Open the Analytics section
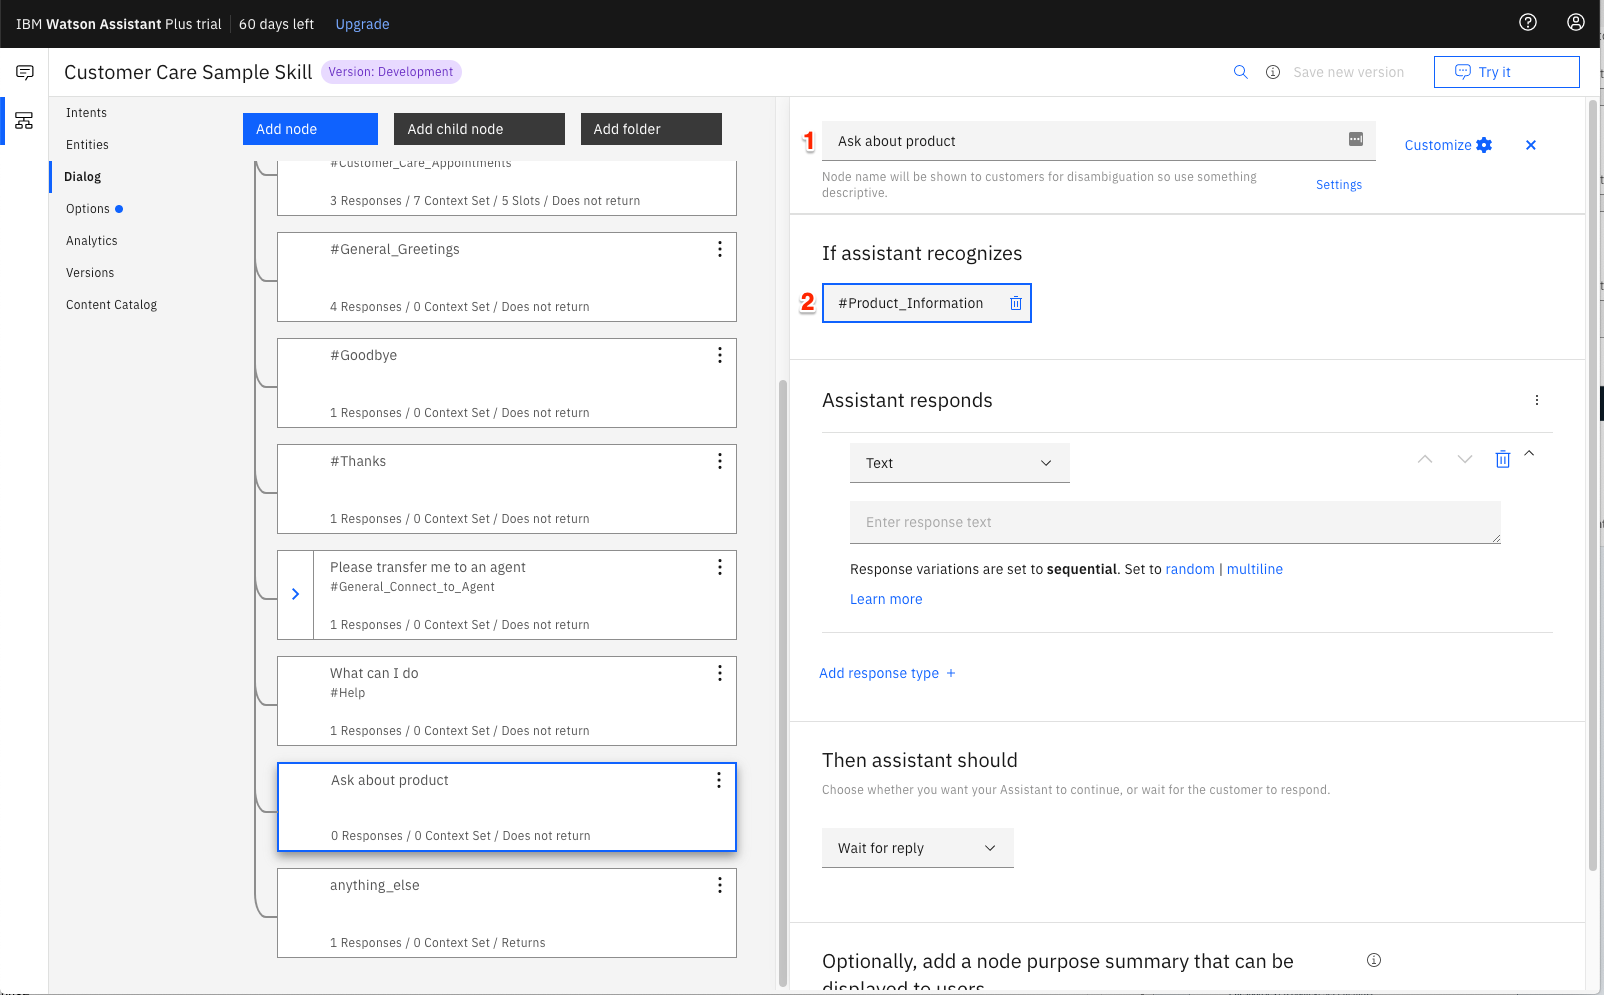The width and height of the screenshot is (1604, 995). point(92,241)
